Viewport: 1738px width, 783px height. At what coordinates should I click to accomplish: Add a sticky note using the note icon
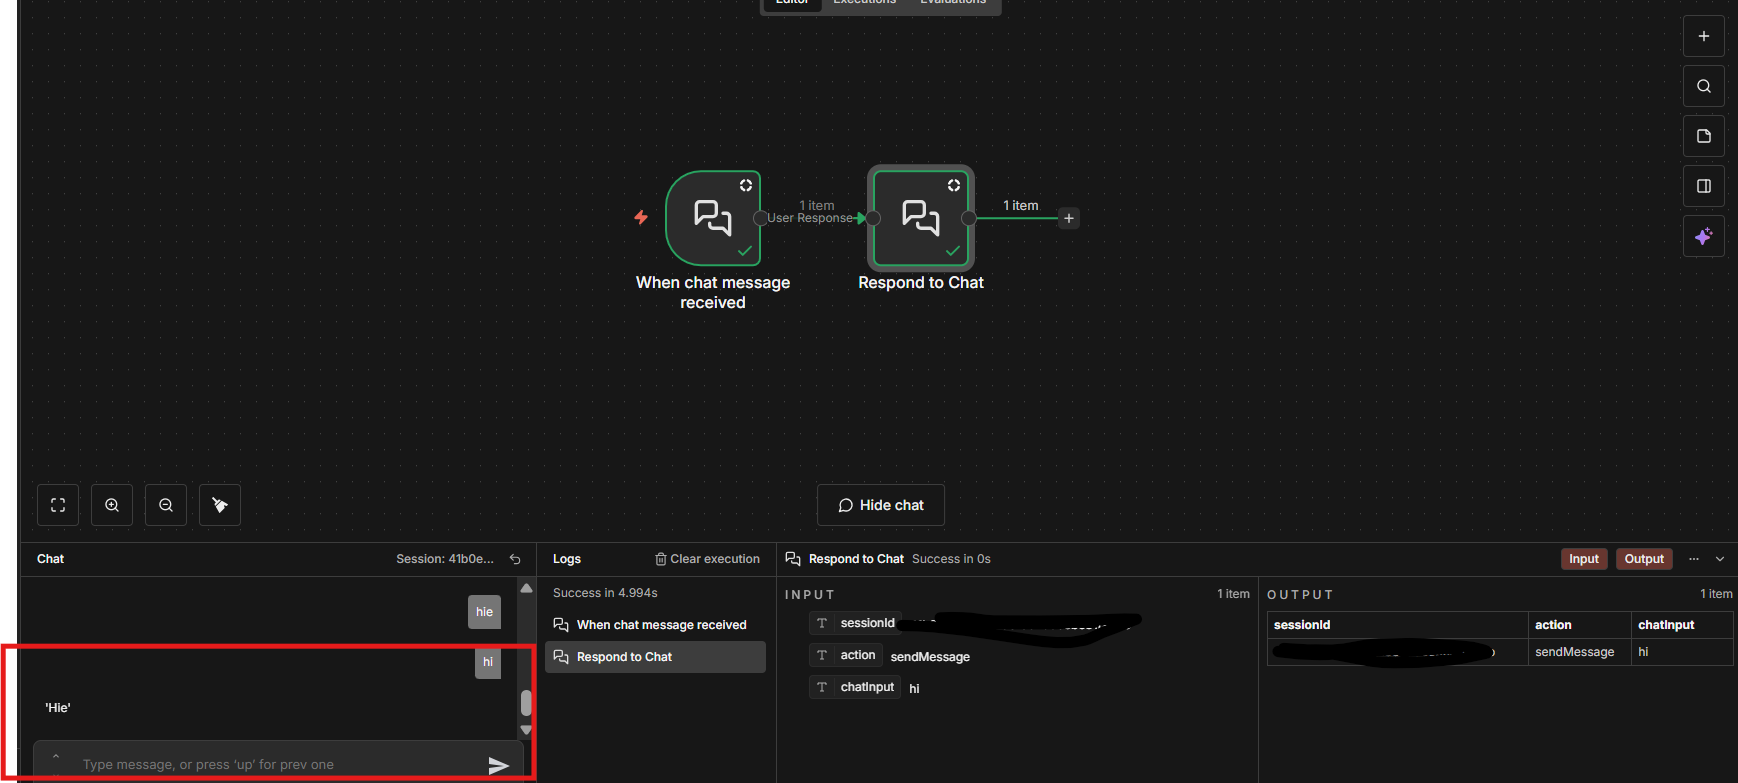point(1703,136)
